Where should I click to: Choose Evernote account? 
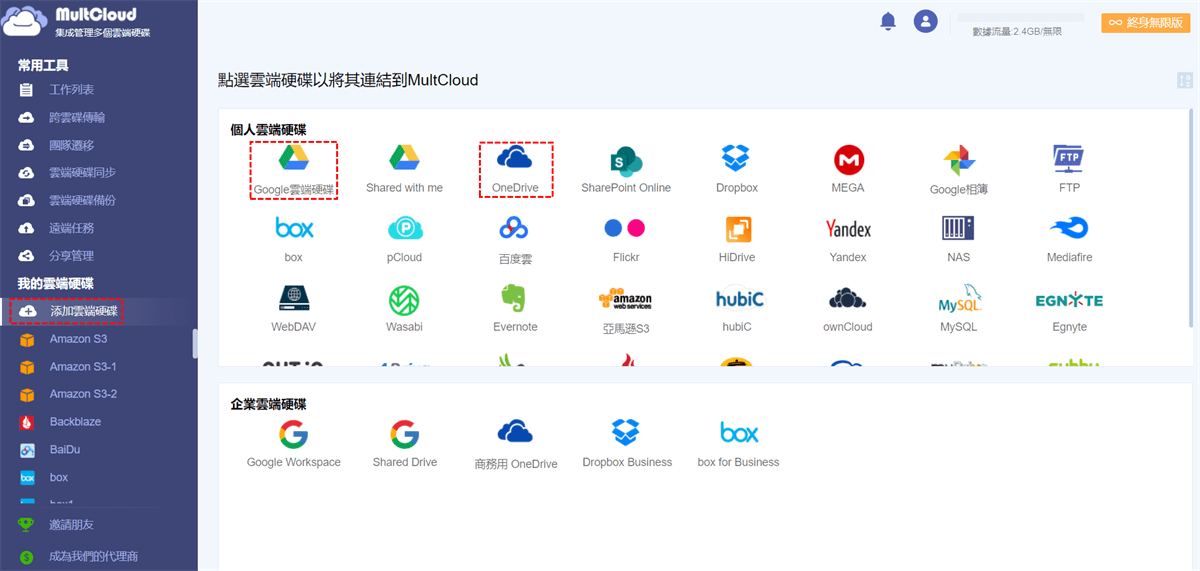tap(515, 309)
